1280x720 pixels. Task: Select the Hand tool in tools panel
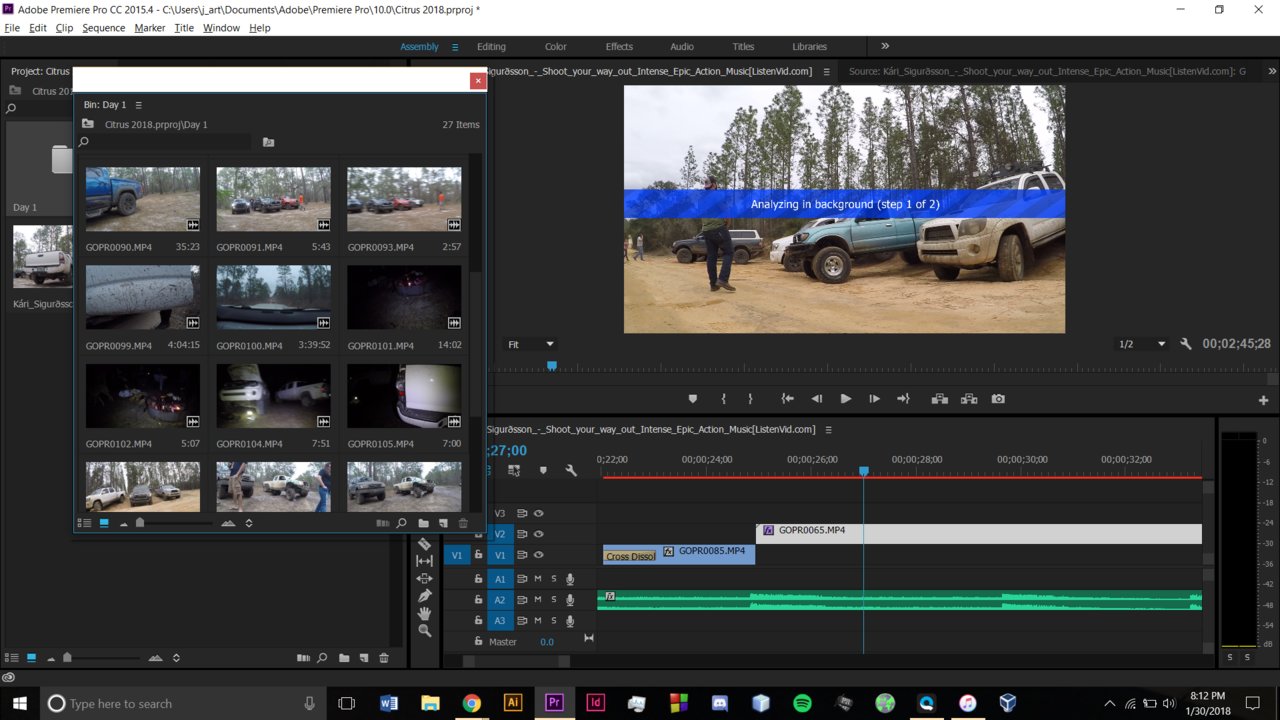[424, 613]
